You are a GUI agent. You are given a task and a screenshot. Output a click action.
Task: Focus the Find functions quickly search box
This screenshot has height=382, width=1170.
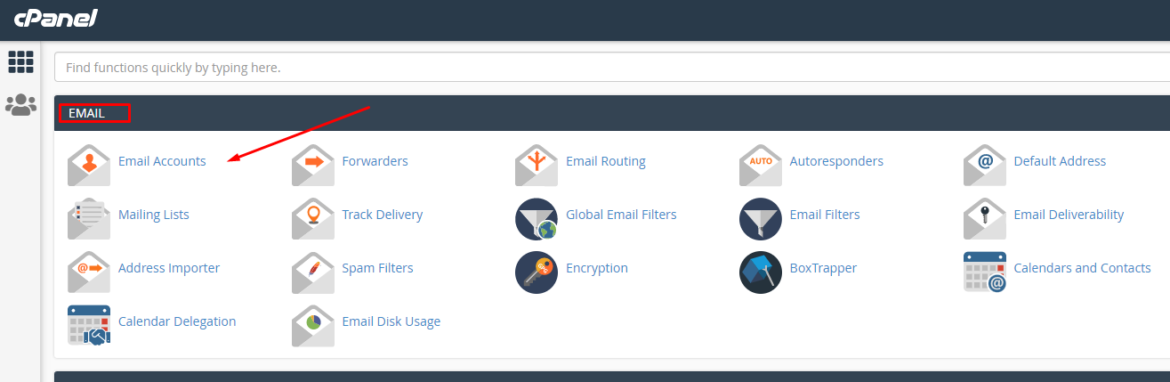pyautogui.click(x=612, y=67)
